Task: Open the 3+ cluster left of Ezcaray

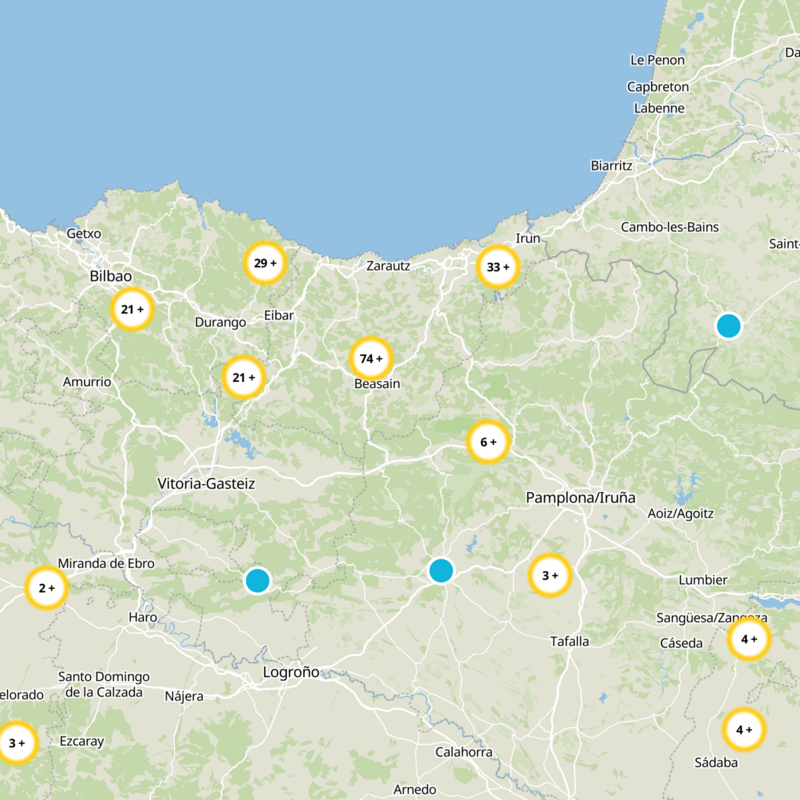Action: (x=17, y=743)
